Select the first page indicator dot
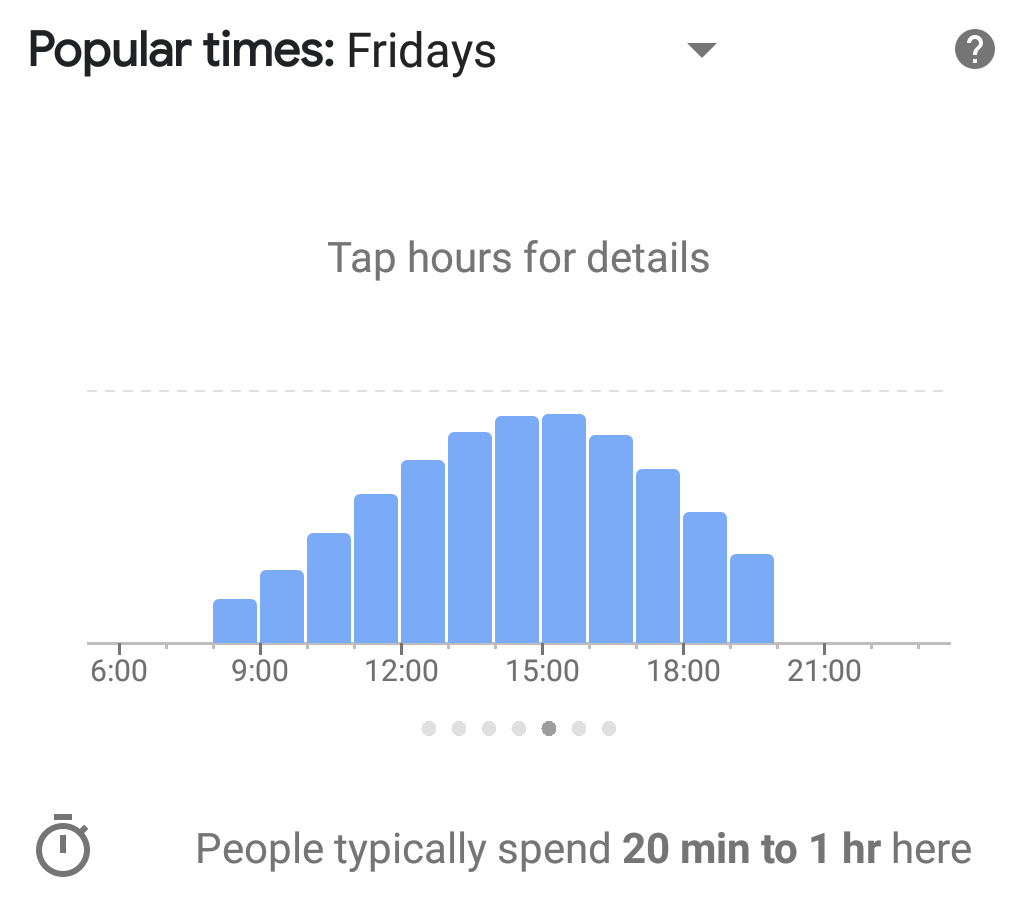 tap(429, 729)
